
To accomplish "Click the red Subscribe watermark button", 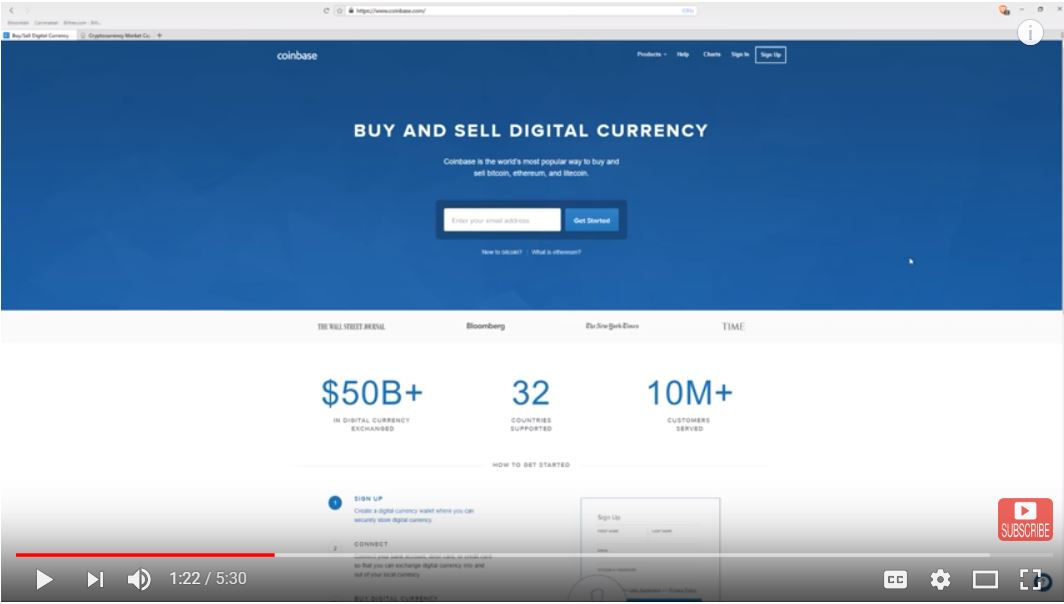I will click(1025, 519).
